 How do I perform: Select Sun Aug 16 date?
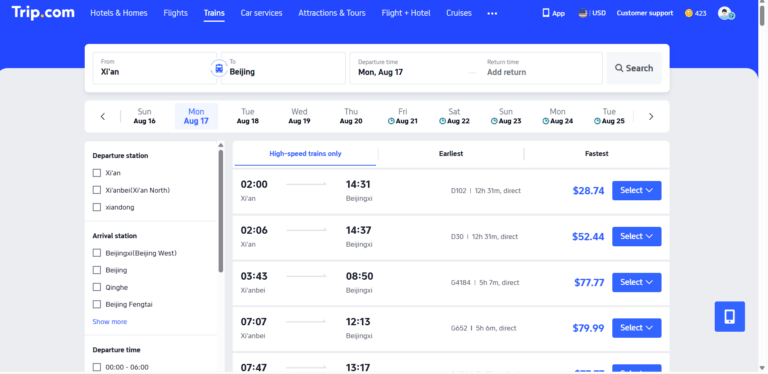[x=144, y=117]
